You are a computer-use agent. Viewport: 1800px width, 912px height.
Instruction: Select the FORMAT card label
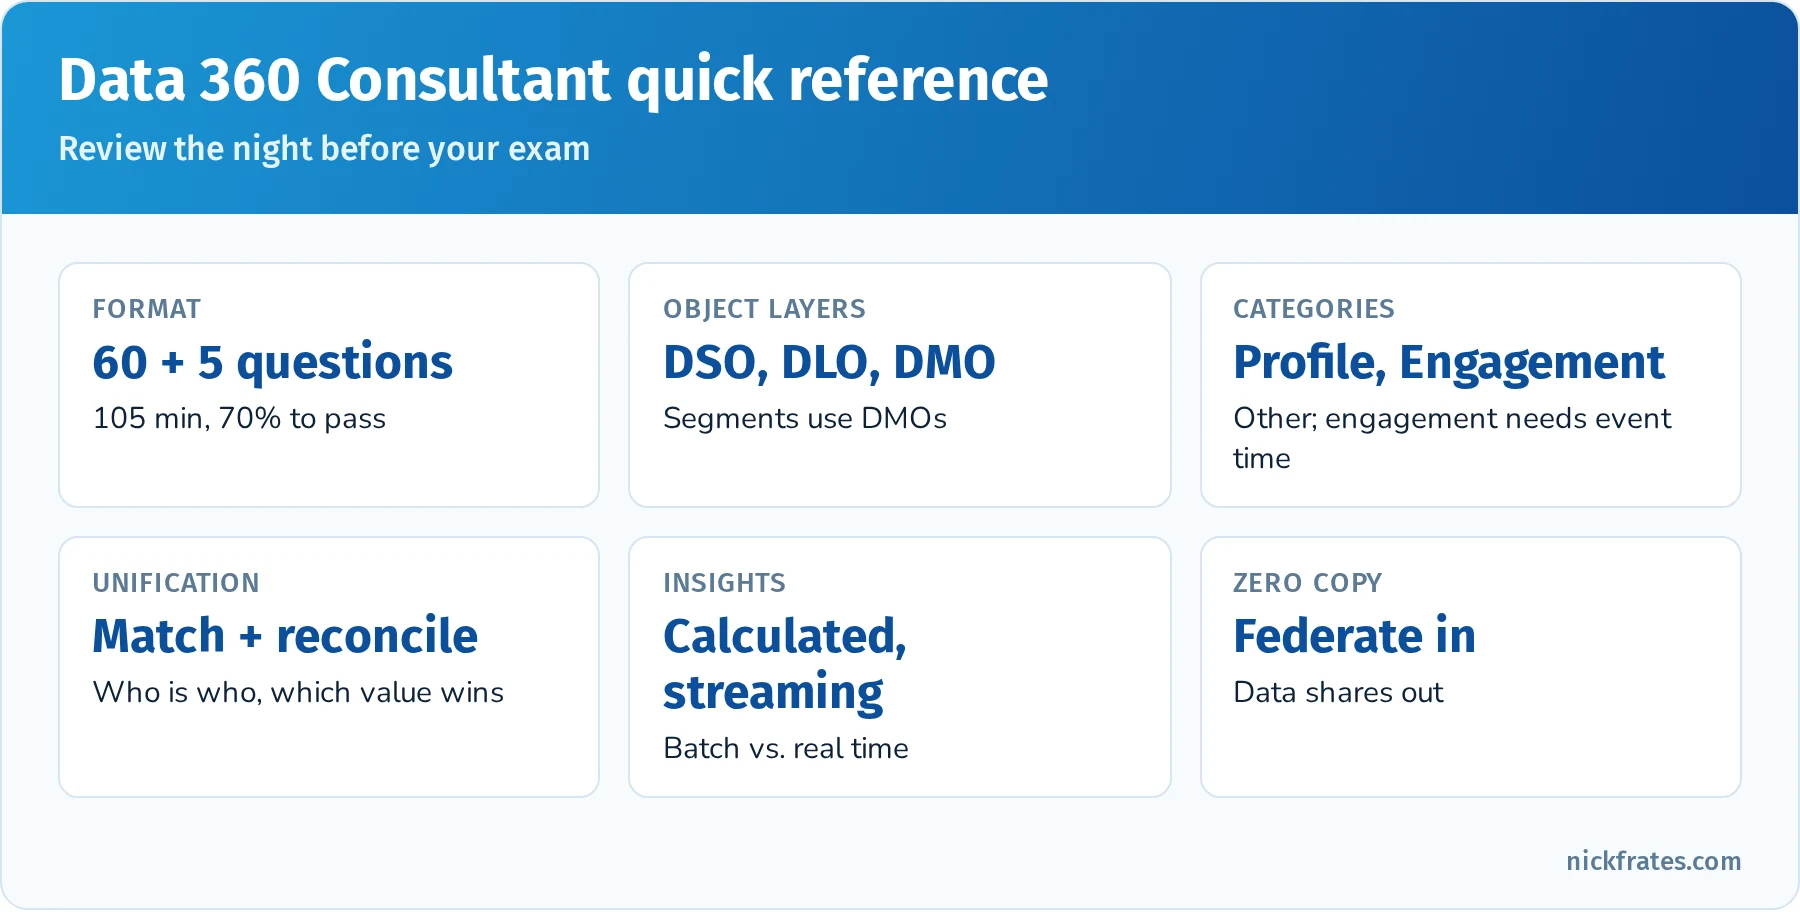pos(146,309)
